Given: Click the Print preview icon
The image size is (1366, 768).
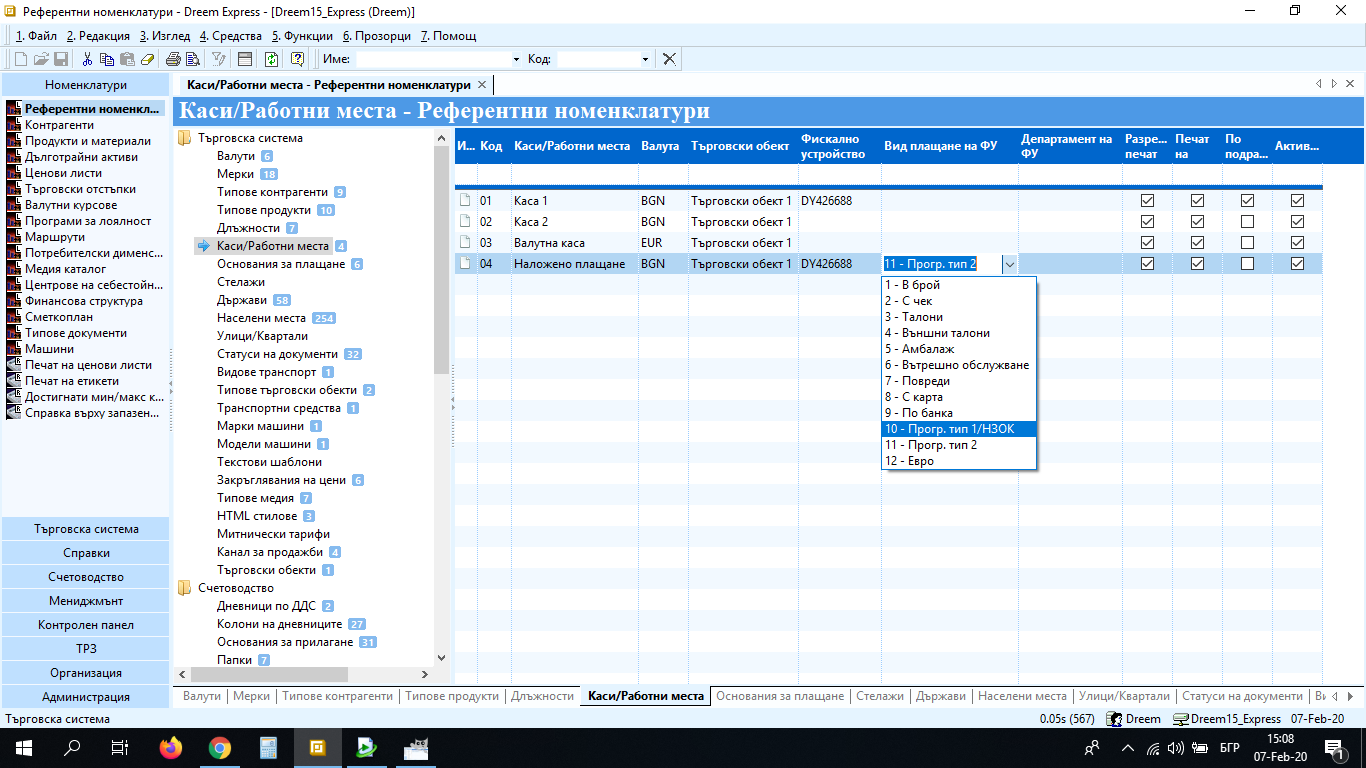Looking at the screenshot, I should point(192,59).
